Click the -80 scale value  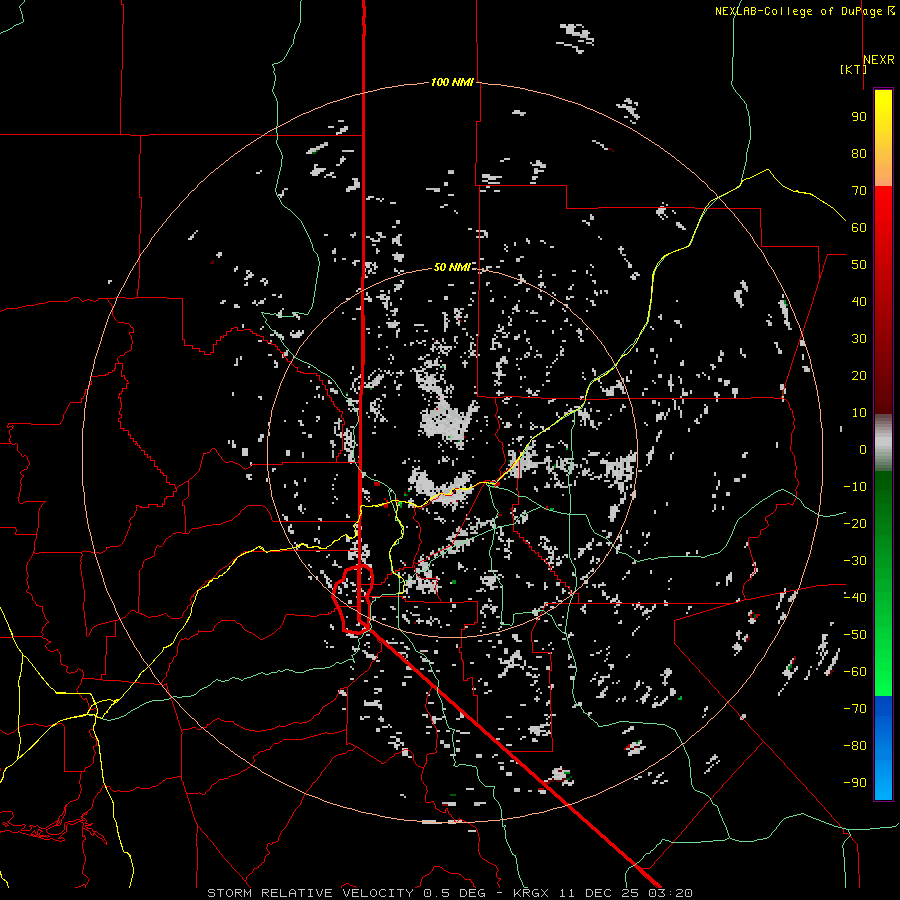[x=855, y=746]
